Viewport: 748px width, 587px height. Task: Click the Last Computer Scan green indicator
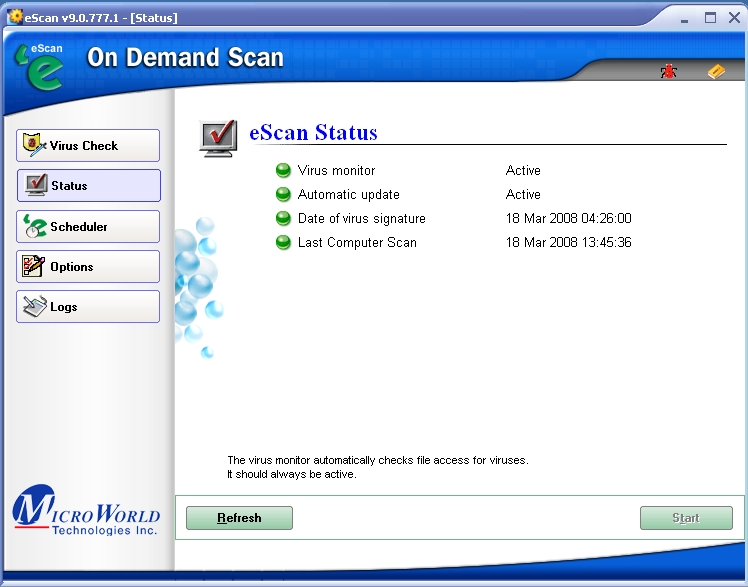pos(283,243)
